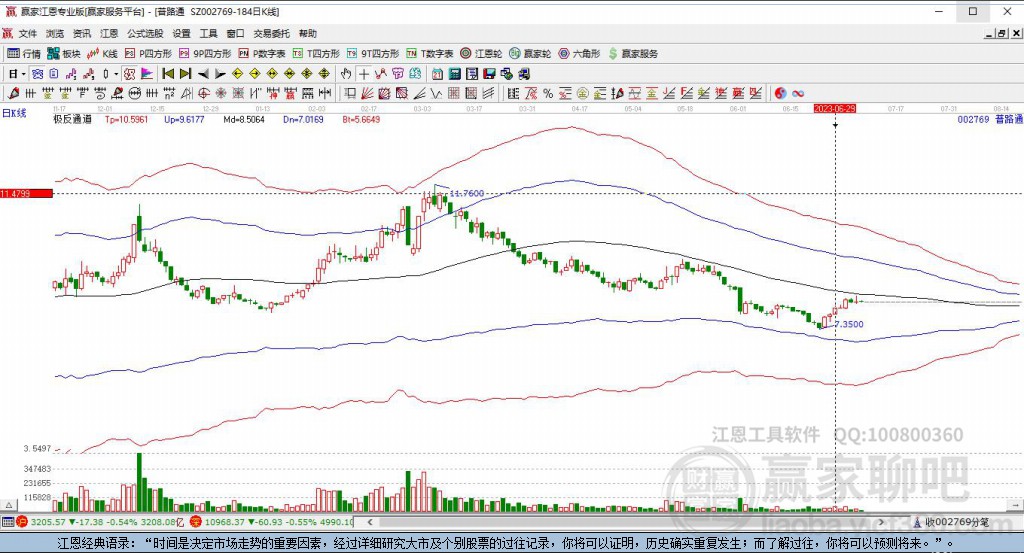Open the 文件 menu

click(x=27, y=33)
